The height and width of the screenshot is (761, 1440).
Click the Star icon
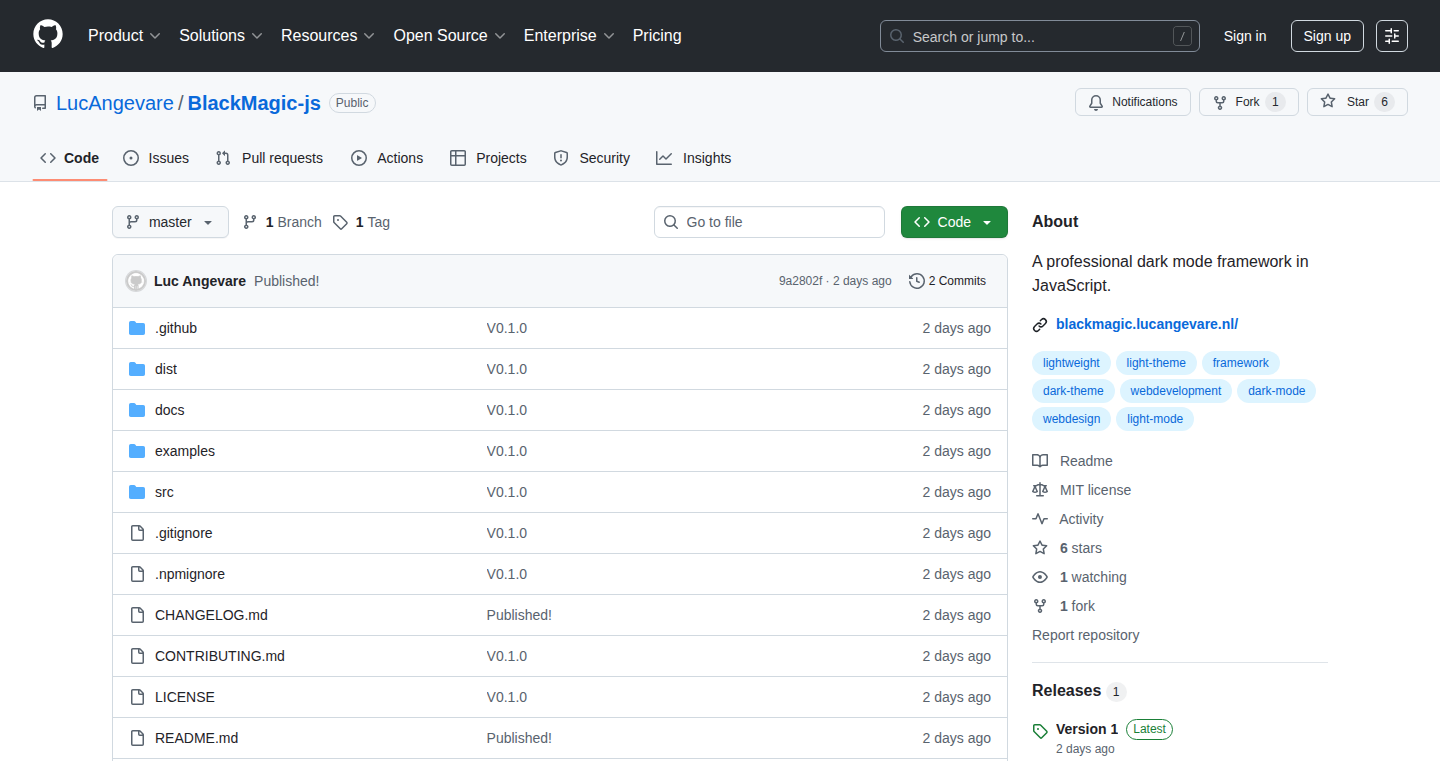click(1328, 102)
